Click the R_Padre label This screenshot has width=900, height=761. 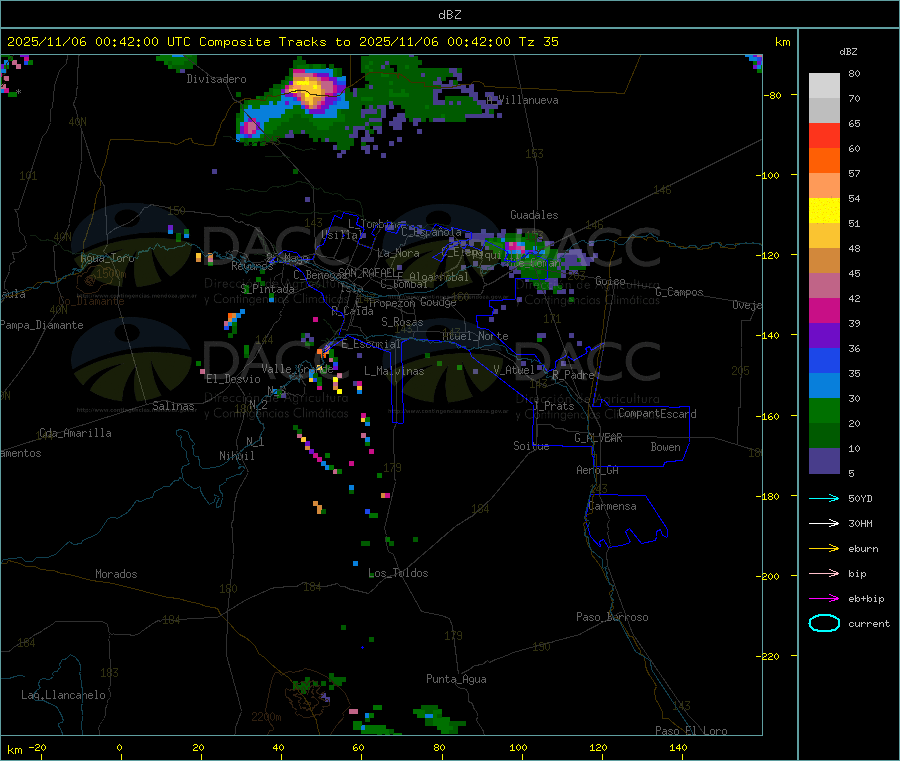click(573, 375)
